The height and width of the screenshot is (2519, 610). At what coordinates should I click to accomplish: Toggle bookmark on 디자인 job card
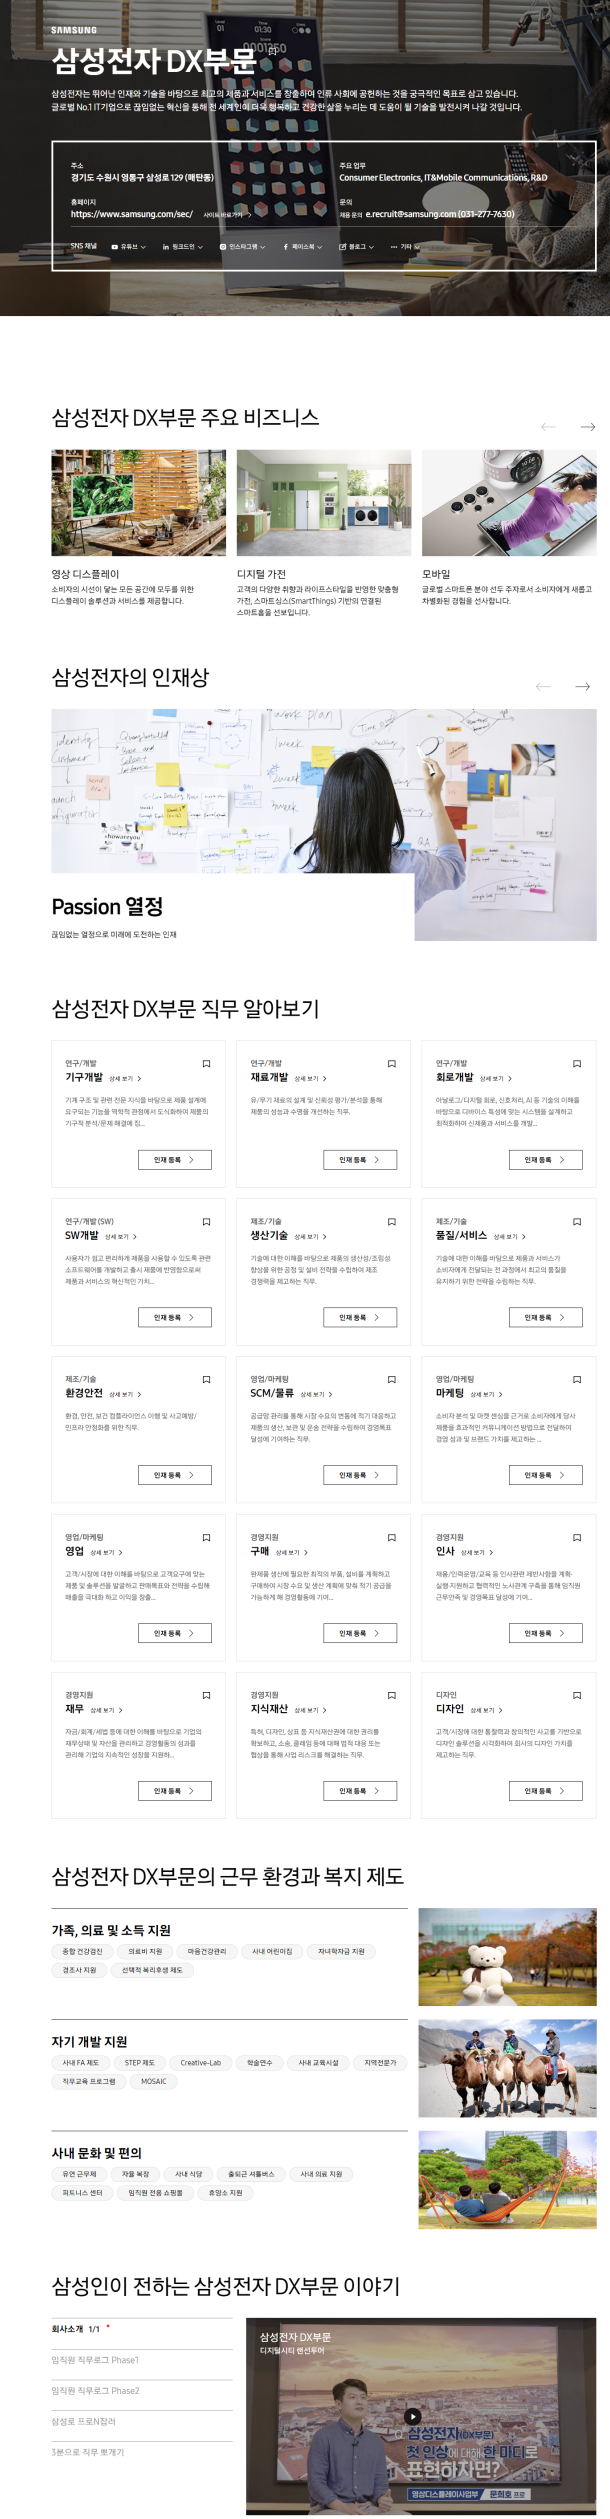tap(576, 1695)
